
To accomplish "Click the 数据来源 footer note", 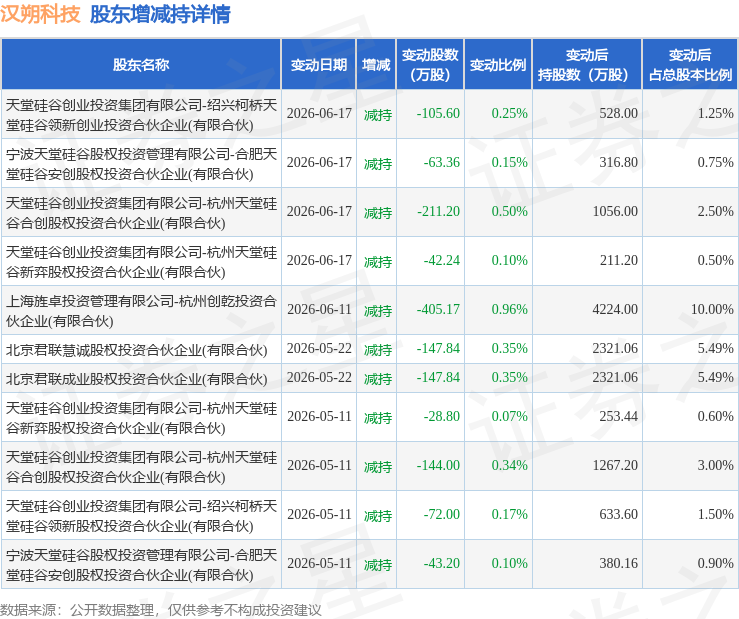I will click(x=160, y=610).
